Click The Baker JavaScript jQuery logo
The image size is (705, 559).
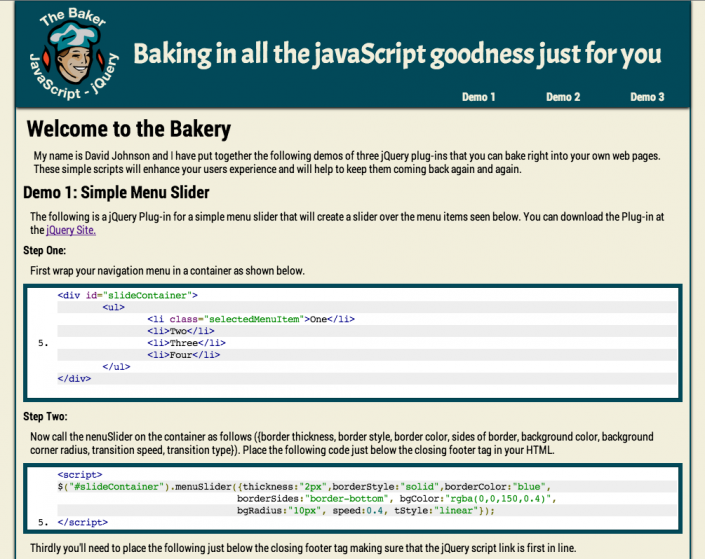coord(74,54)
